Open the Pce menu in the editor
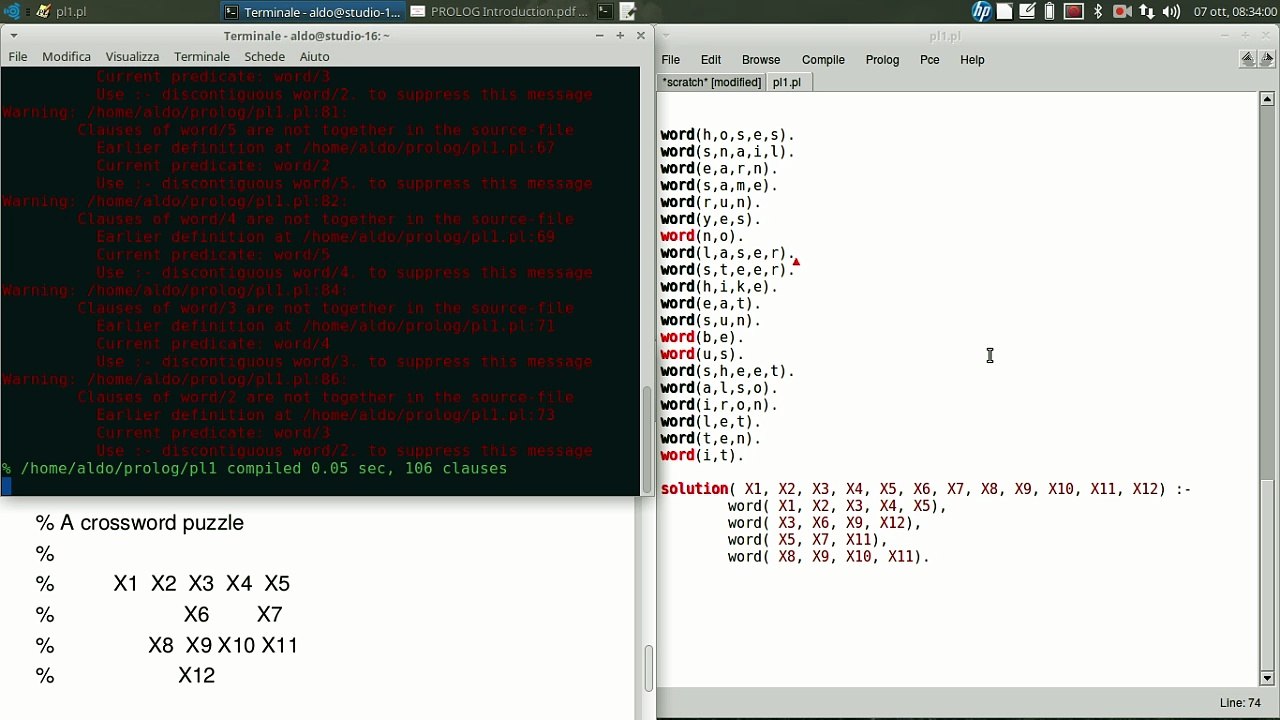This screenshot has height=720, width=1280. tap(929, 60)
